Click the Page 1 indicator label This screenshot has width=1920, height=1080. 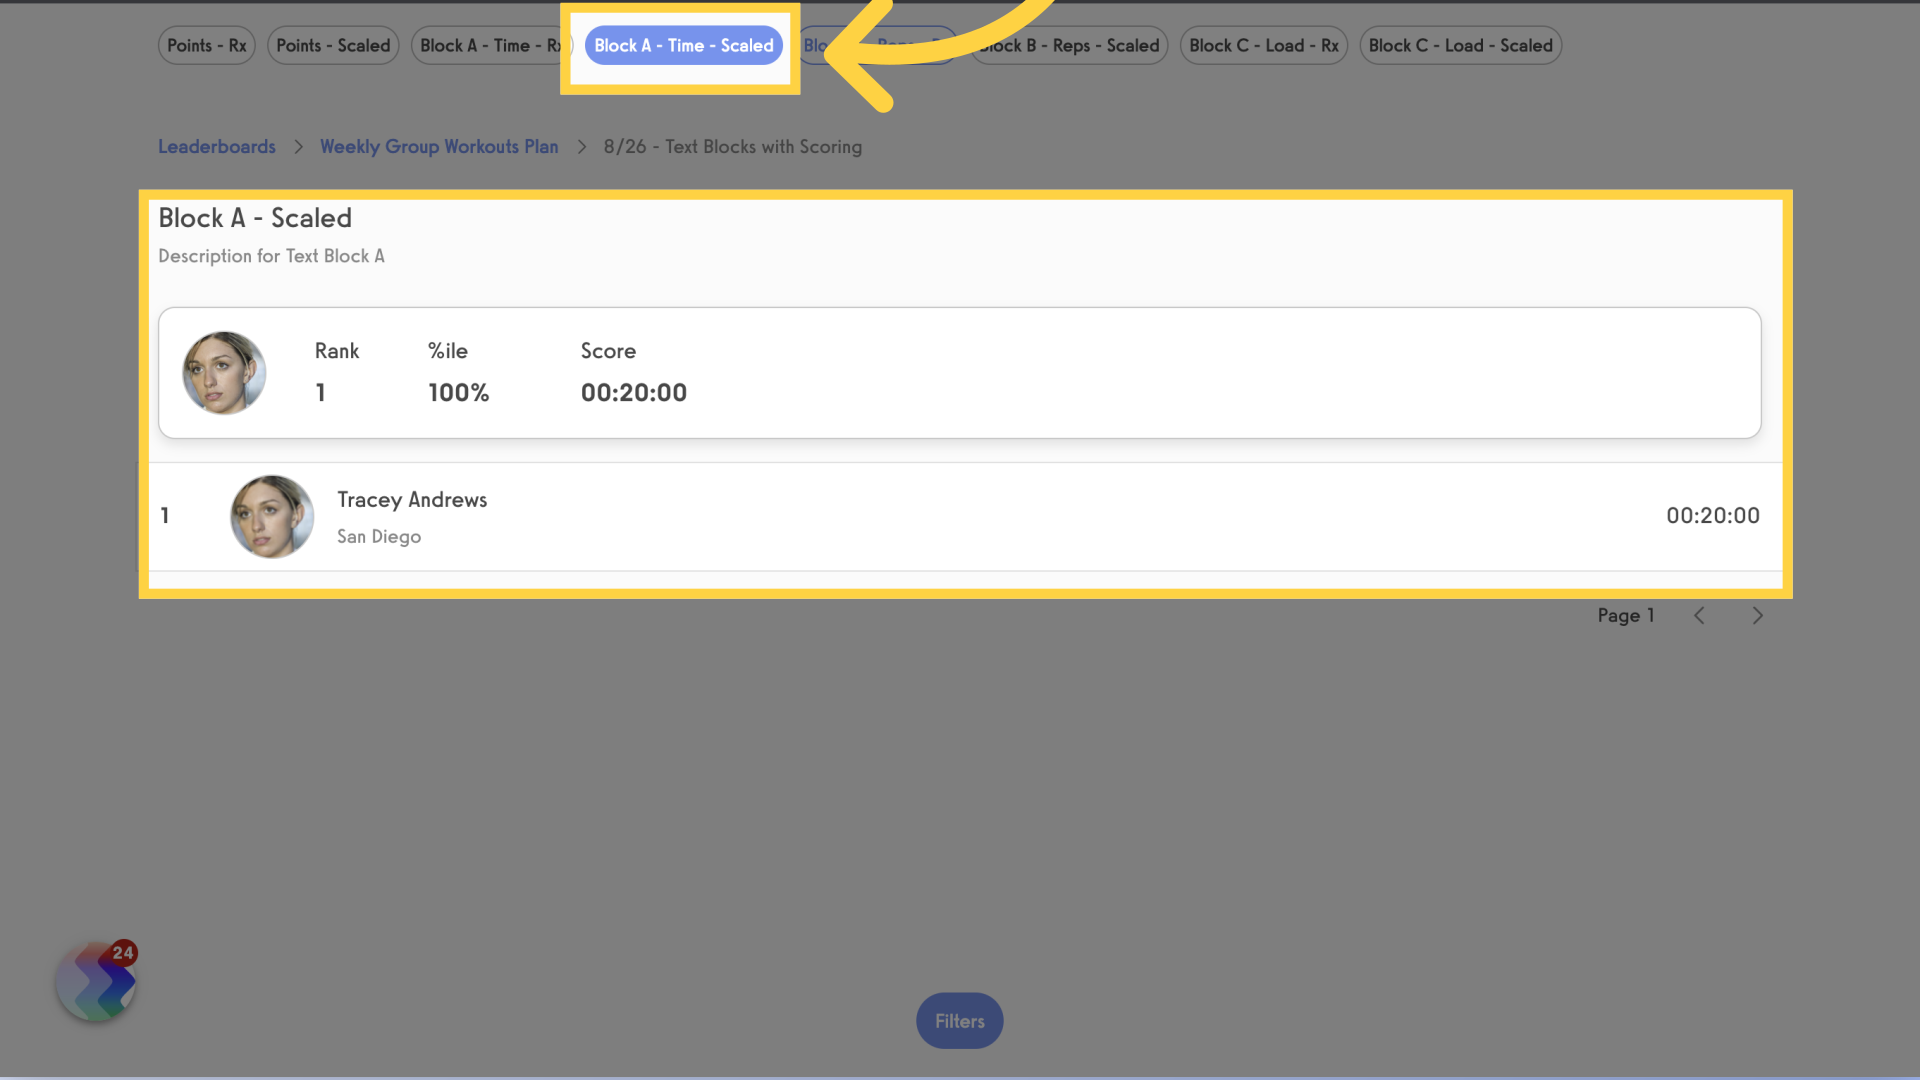point(1625,615)
